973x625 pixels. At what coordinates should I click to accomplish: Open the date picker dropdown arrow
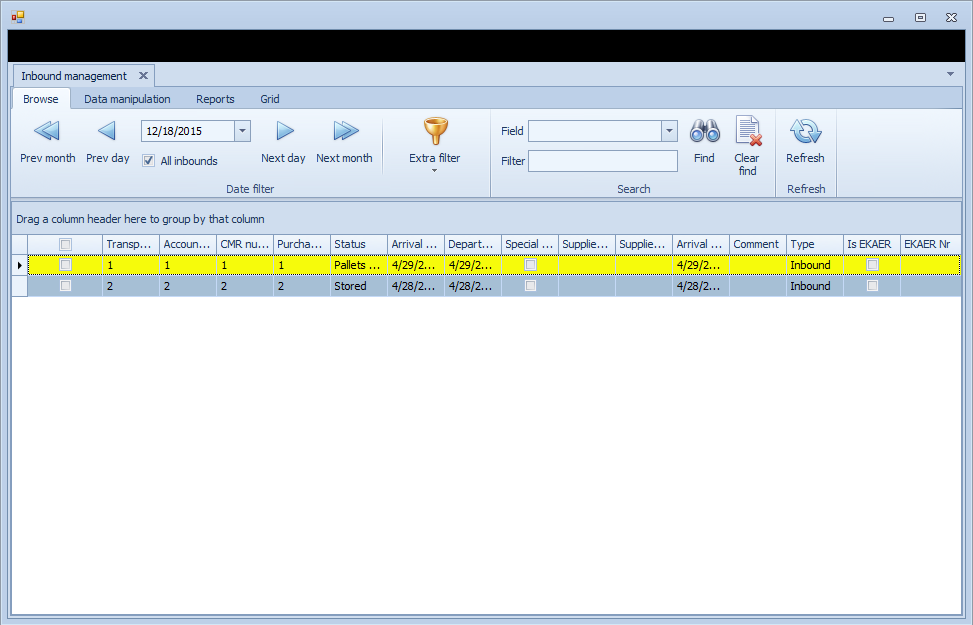242,131
